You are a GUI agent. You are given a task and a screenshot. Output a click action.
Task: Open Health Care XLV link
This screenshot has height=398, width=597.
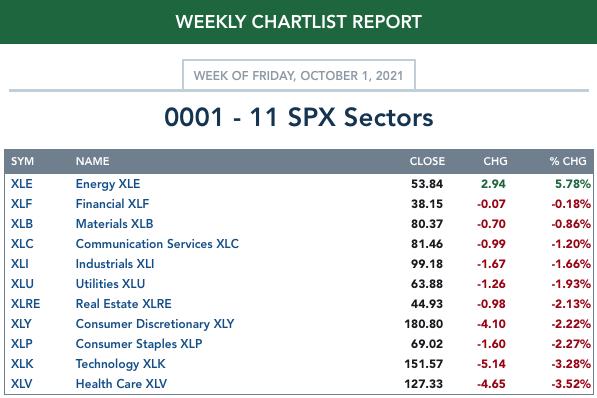tap(121, 384)
